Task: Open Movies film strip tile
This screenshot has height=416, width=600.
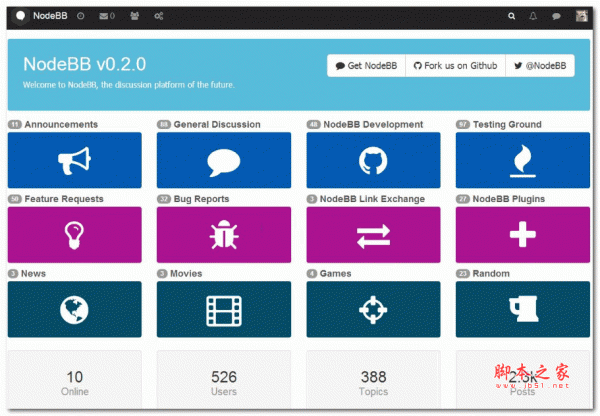Action: pos(224,309)
